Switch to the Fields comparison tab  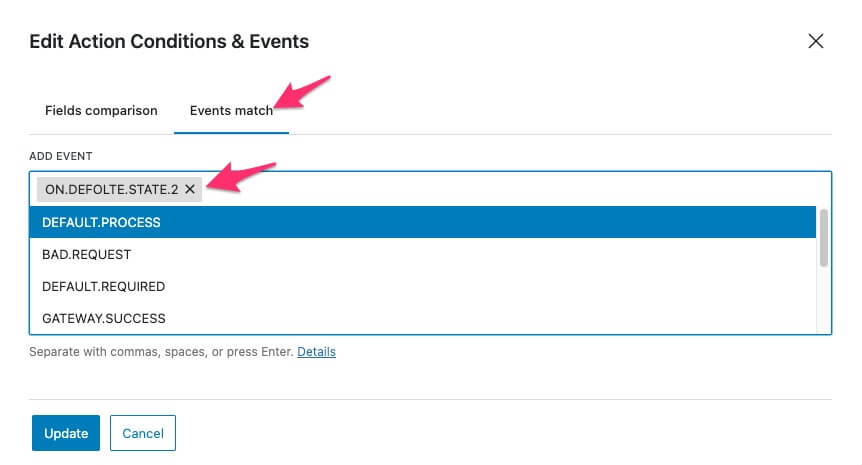(x=101, y=111)
